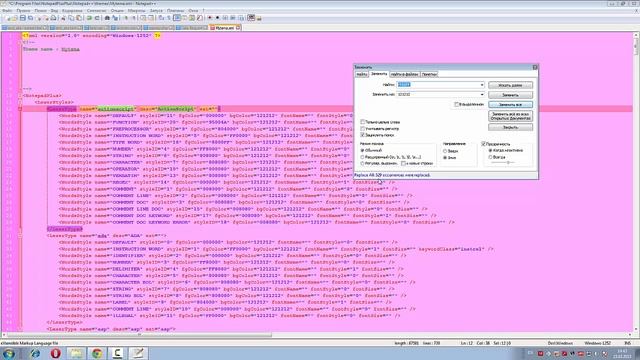This screenshot has width=640, height=360.
Task: Click the editor horizontal scrollbar
Action: tap(316, 335)
